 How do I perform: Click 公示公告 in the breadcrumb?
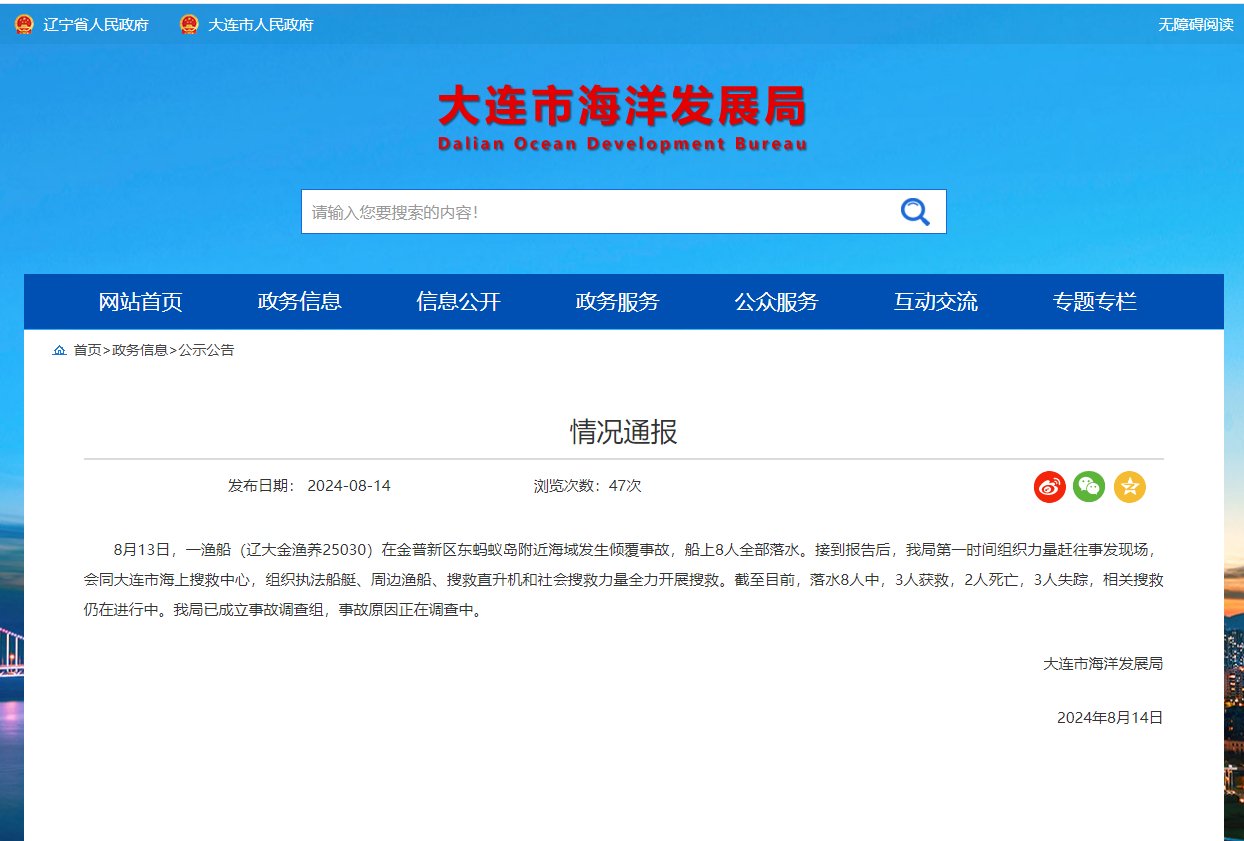206,351
